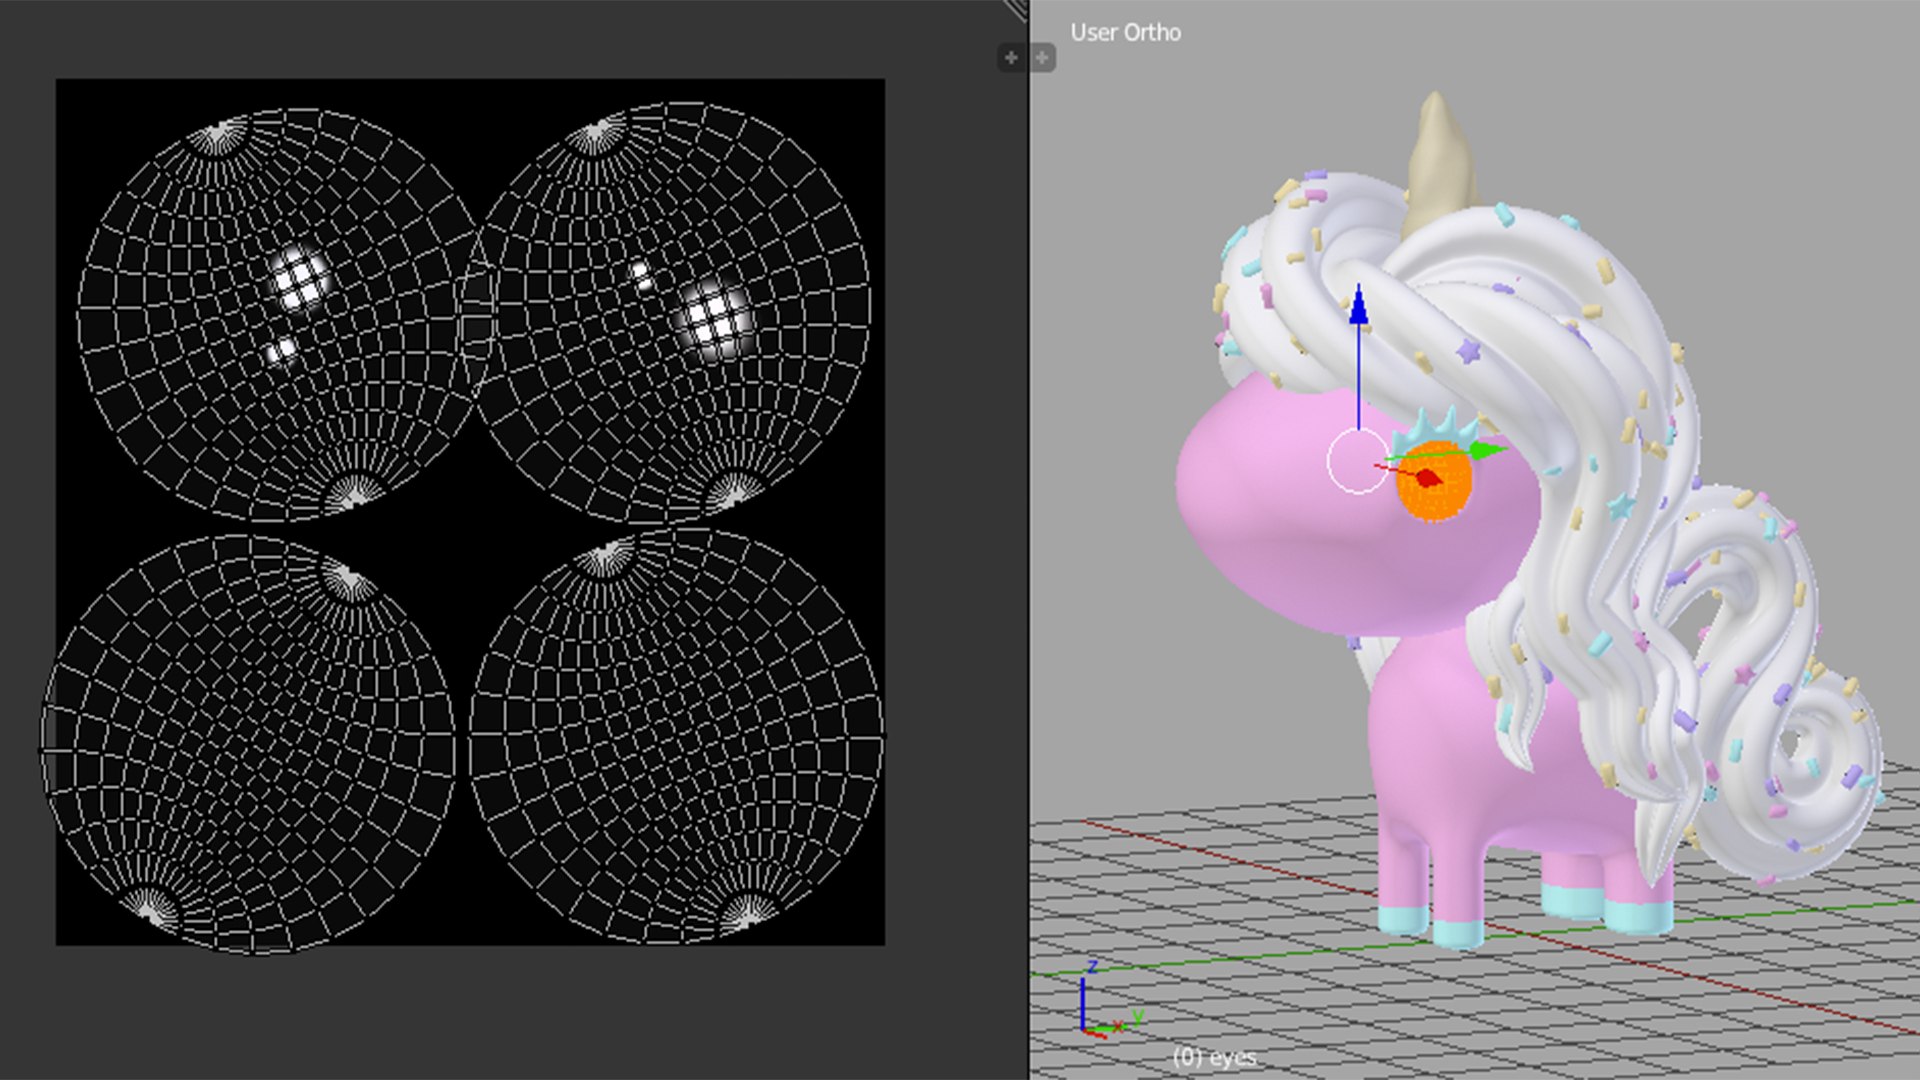Select the bottom-left UV sphere island
This screenshot has width=1920, height=1080.
[x=248, y=743]
